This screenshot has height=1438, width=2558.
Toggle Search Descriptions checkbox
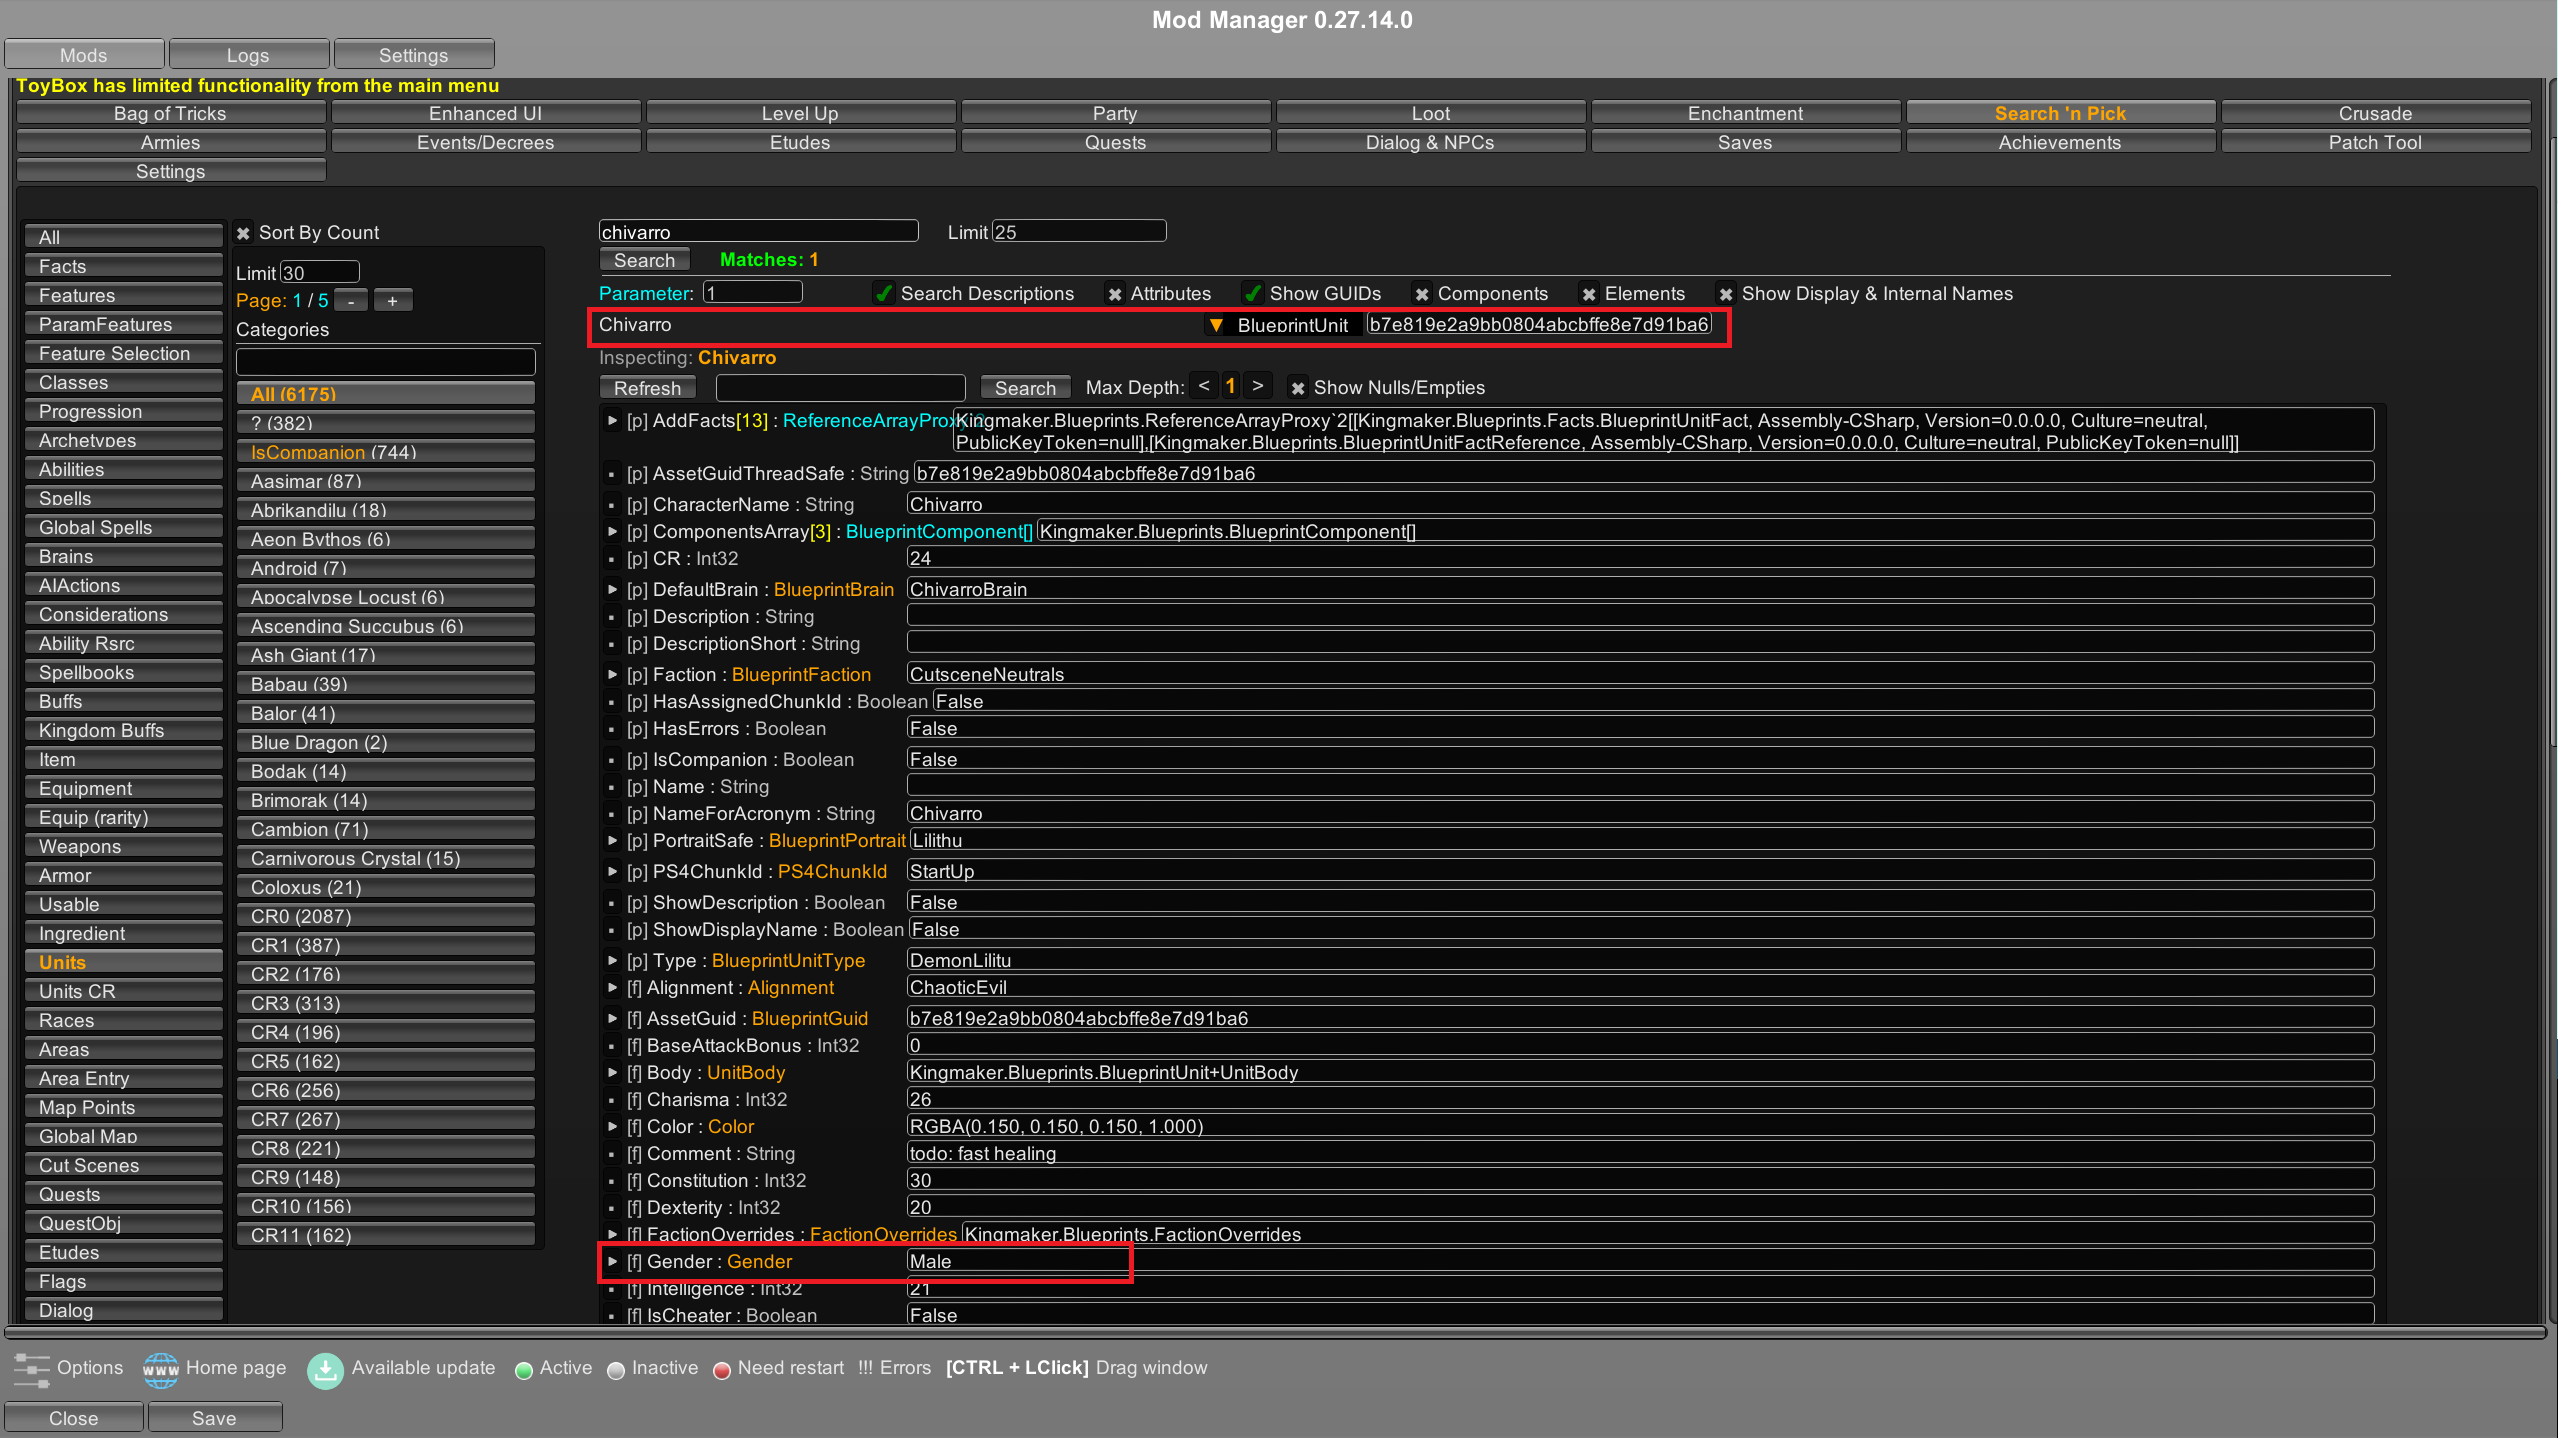[x=883, y=294]
